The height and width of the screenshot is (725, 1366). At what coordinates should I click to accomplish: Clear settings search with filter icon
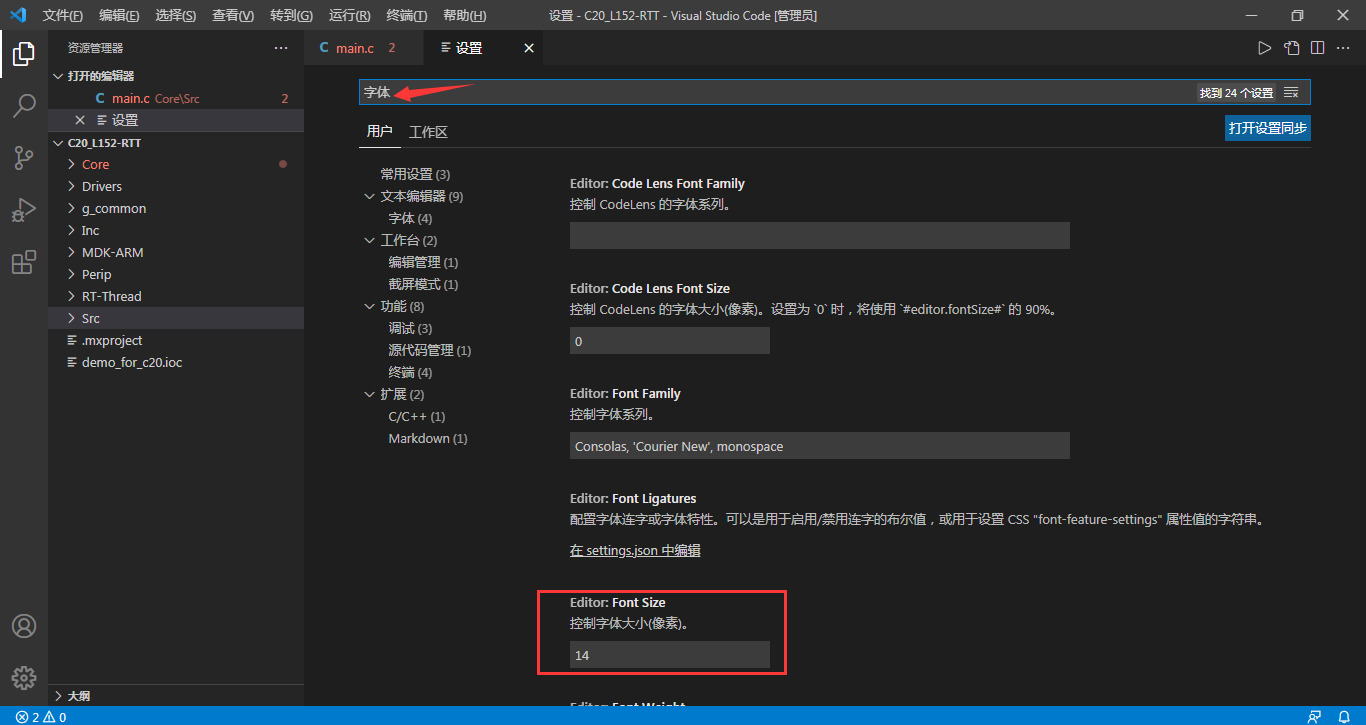tap(1291, 92)
